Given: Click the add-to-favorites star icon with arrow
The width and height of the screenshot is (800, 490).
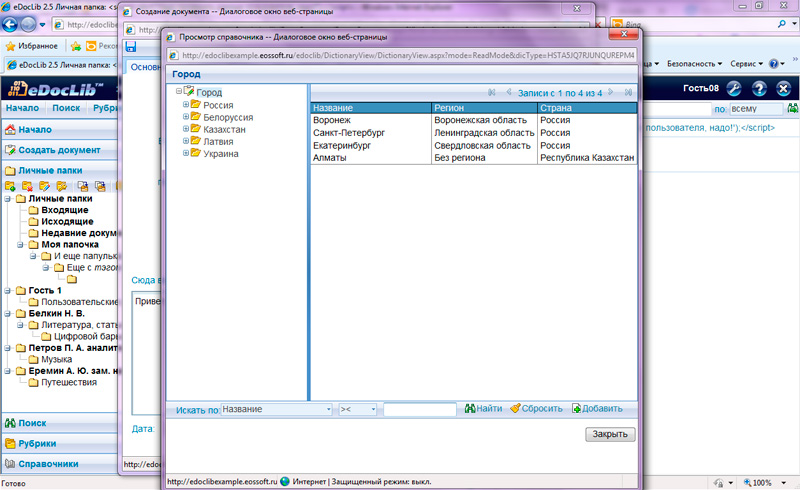Looking at the screenshot, I should 76,46.
